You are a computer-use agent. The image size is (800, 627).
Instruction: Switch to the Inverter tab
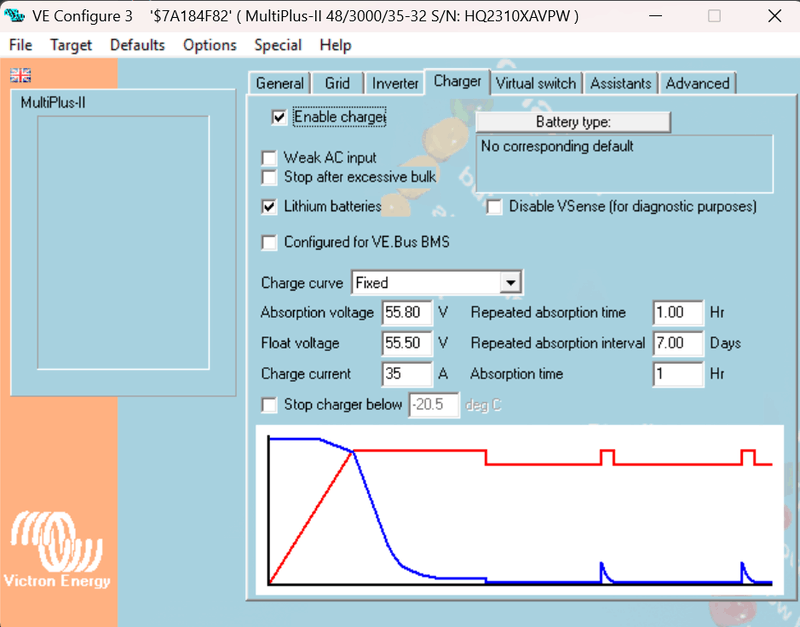point(395,83)
